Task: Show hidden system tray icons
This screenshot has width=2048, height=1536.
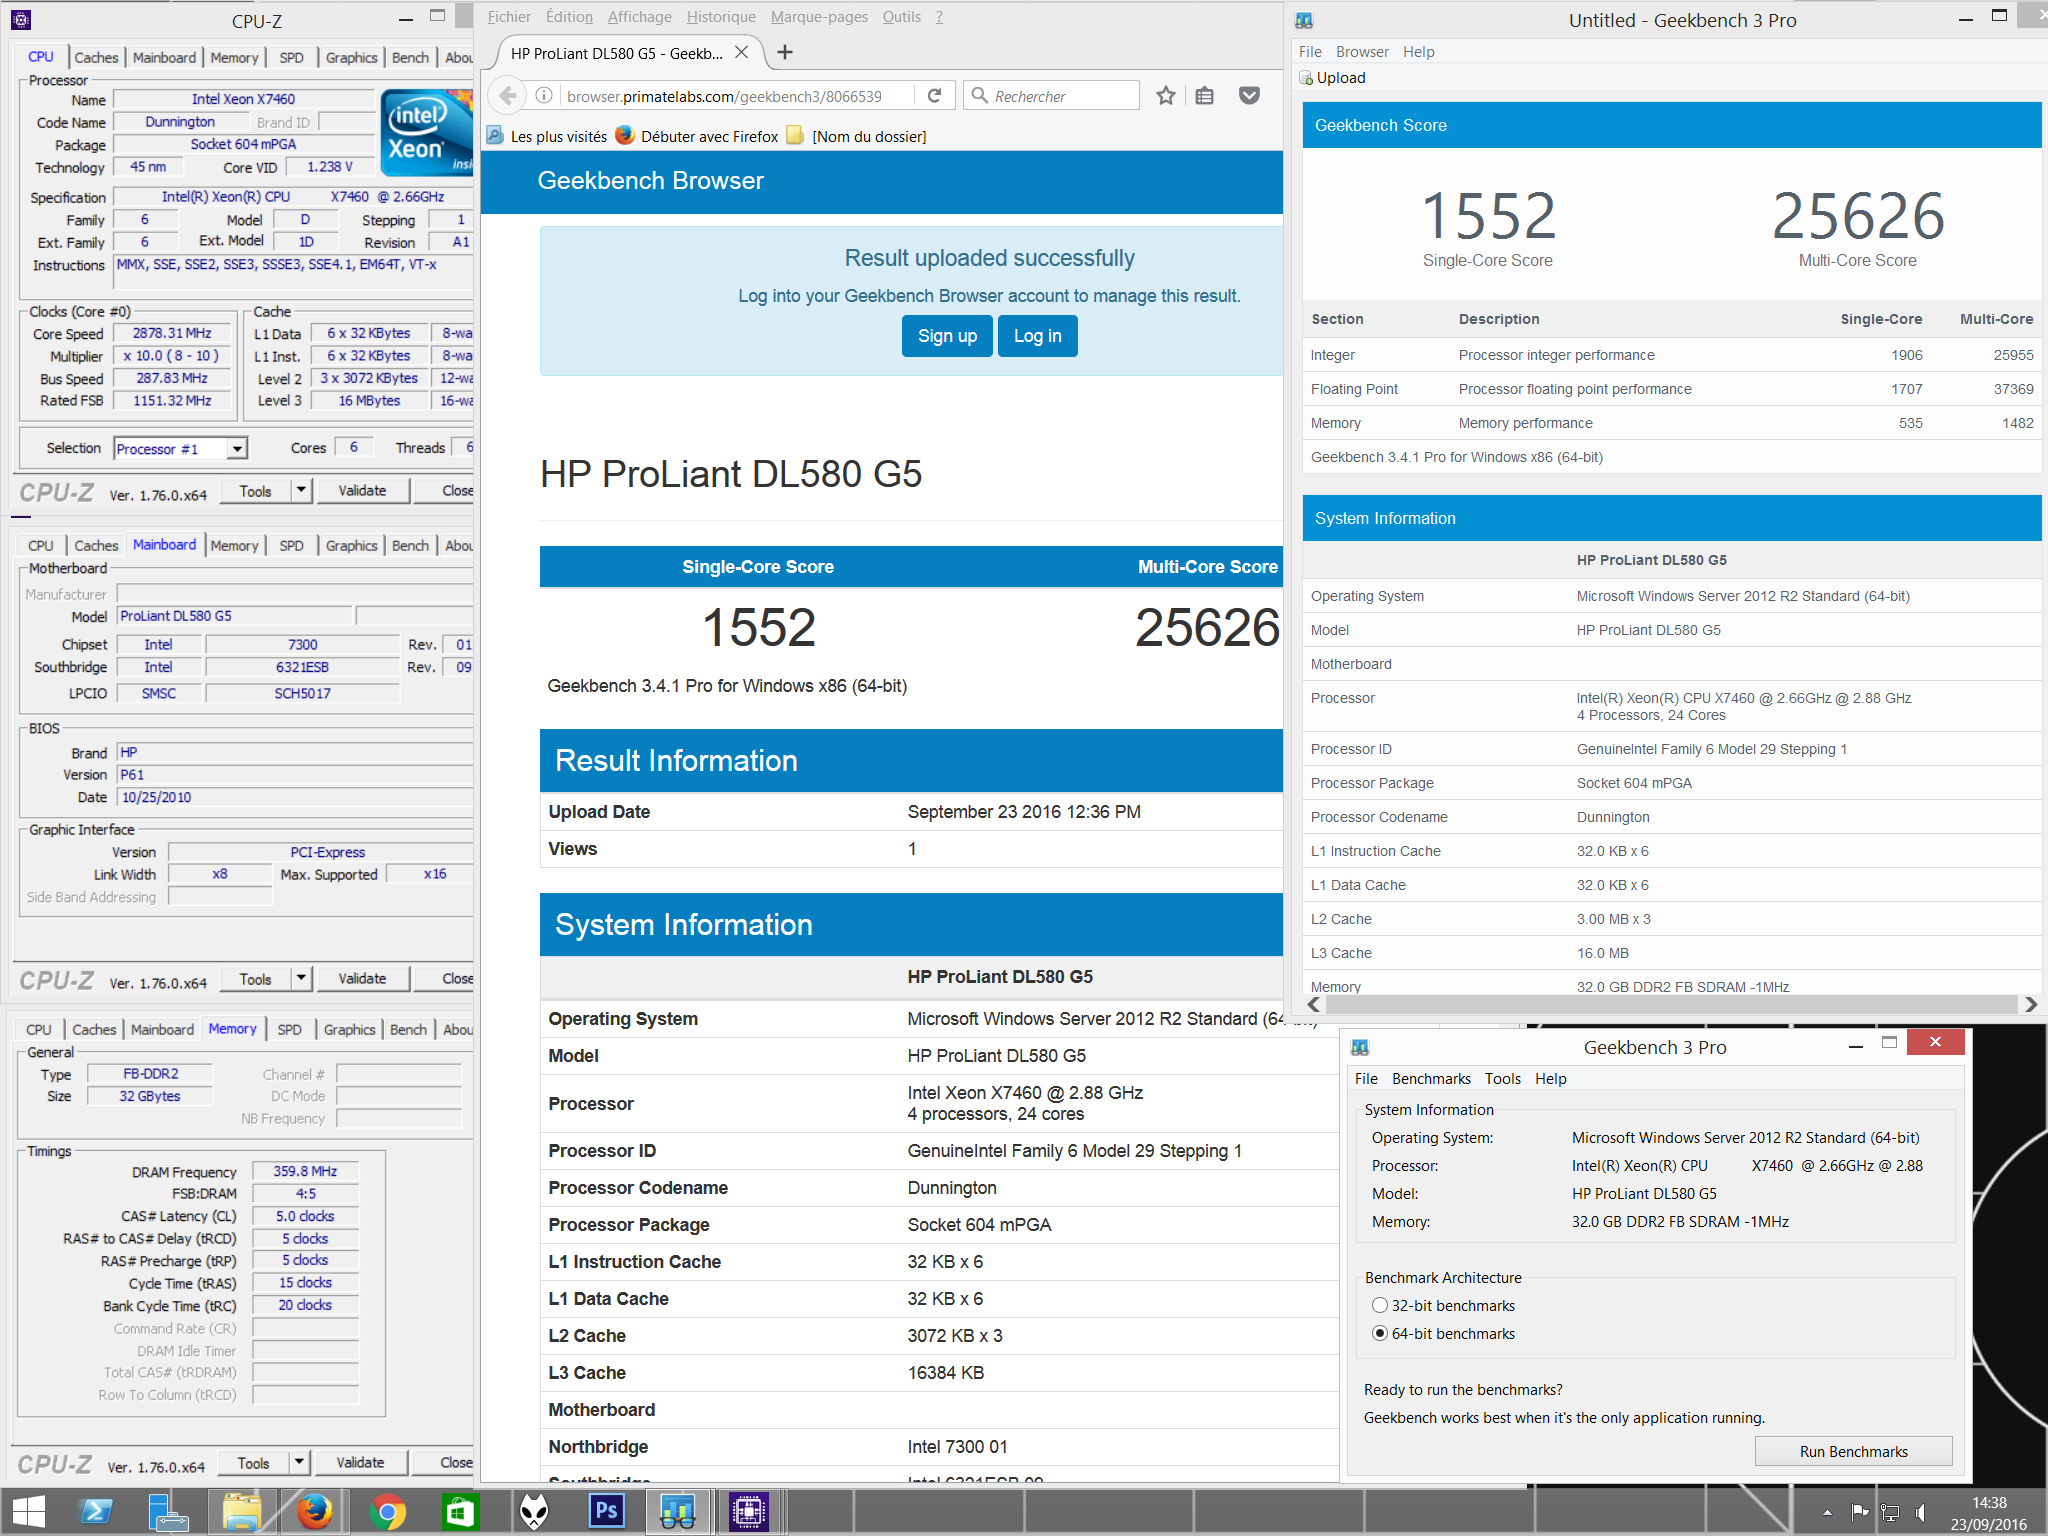Action: point(1827,1513)
